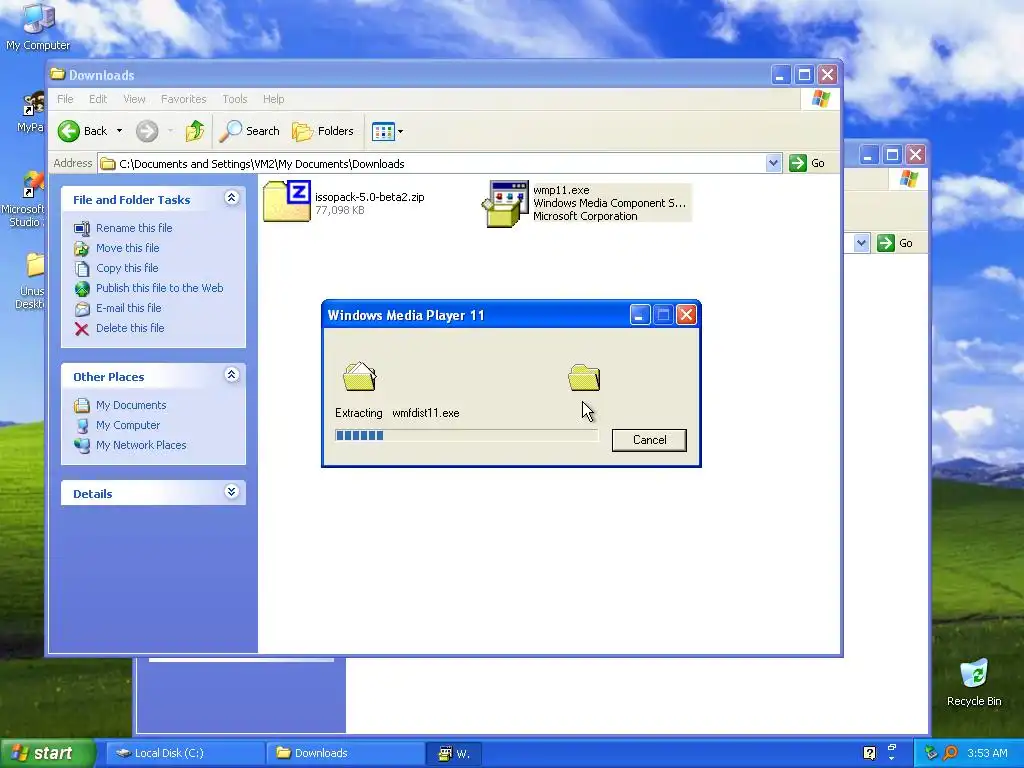The image size is (1024, 768).
Task: Open My Computer under Other Places
Action: tap(127, 425)
